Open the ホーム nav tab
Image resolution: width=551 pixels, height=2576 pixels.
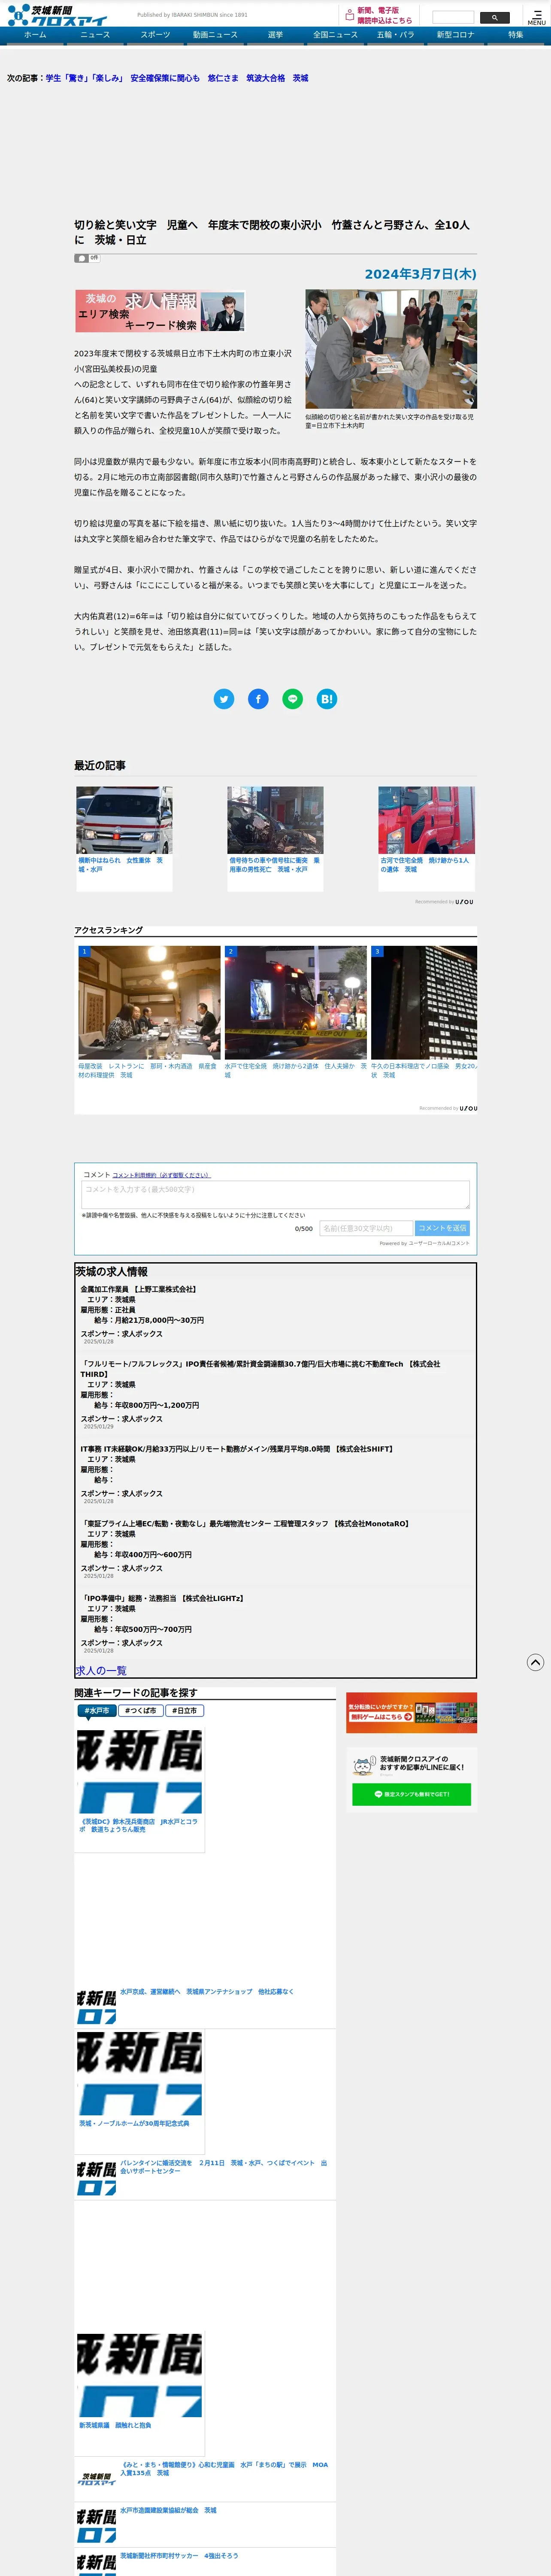pos(35,35)
